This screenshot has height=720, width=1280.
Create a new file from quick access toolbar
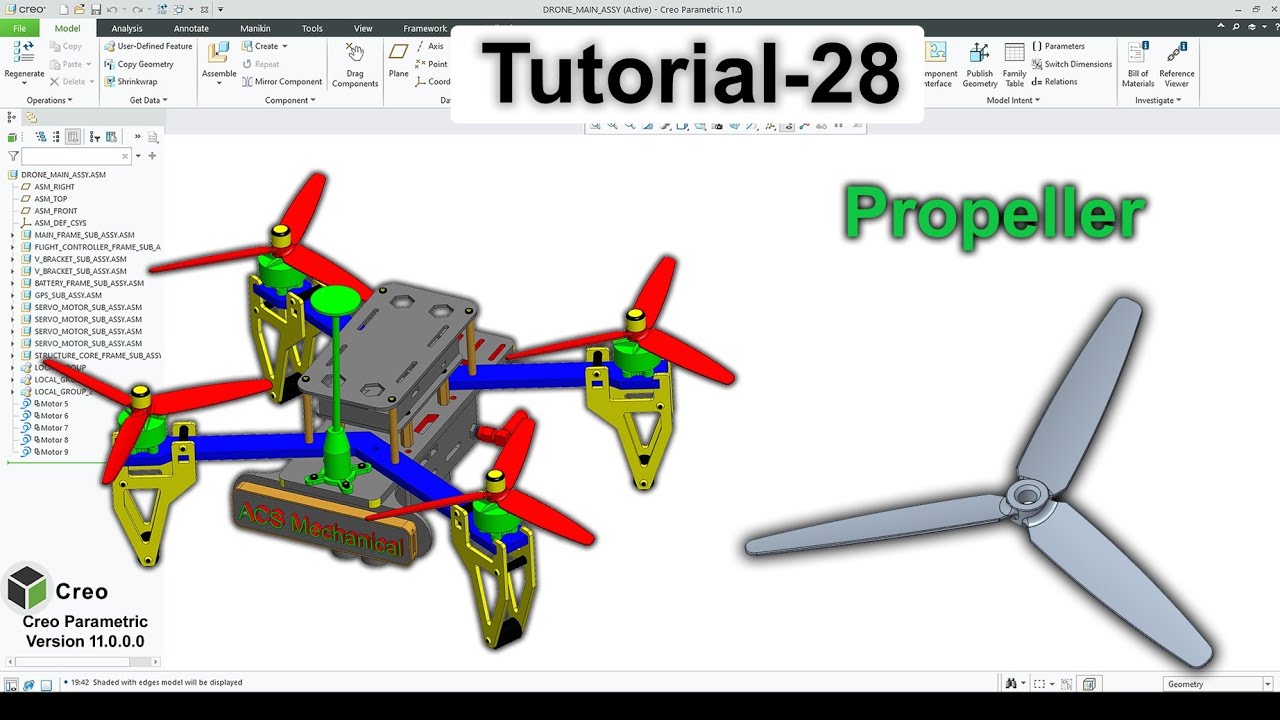62,9
